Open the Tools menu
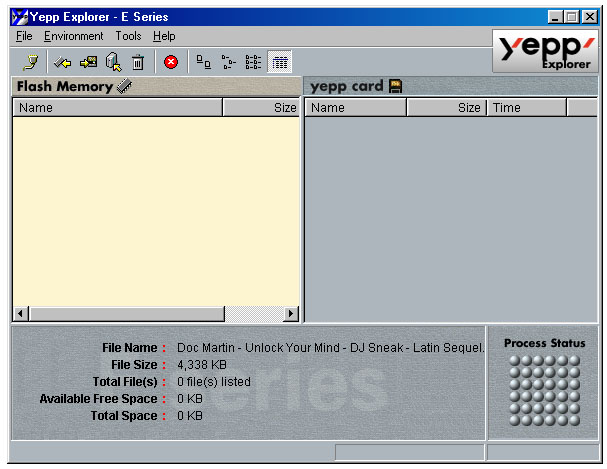The image size is (607, 469). click(x=128, y=36)
